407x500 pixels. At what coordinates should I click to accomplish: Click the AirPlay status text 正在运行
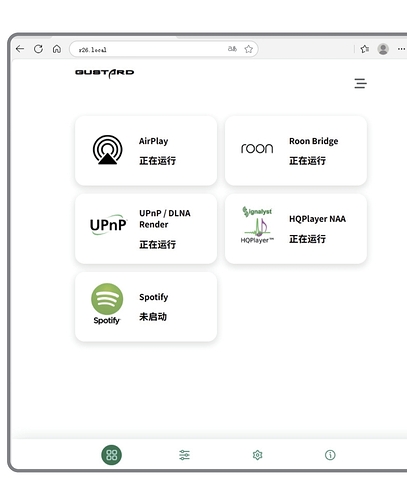[157, 161]
